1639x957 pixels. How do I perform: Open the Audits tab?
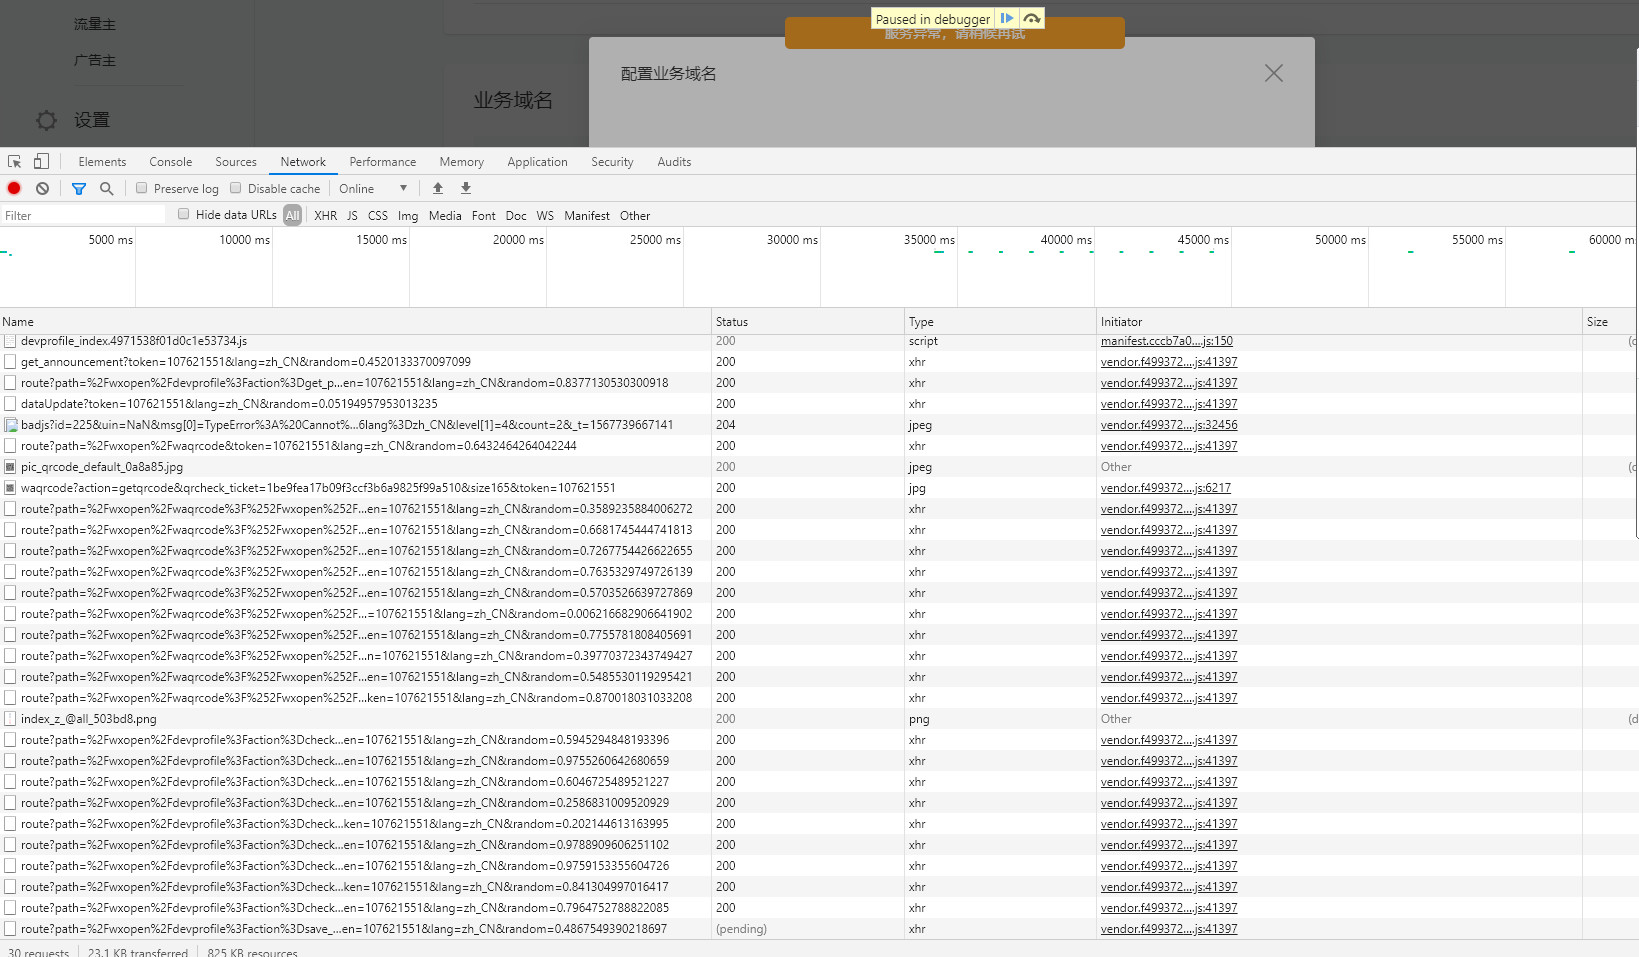(674, 162)
